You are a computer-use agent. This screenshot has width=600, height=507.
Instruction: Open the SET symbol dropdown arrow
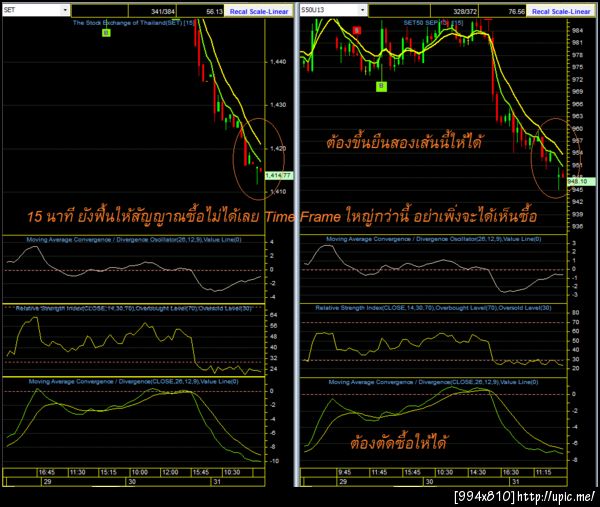click(x=65, y=10)
